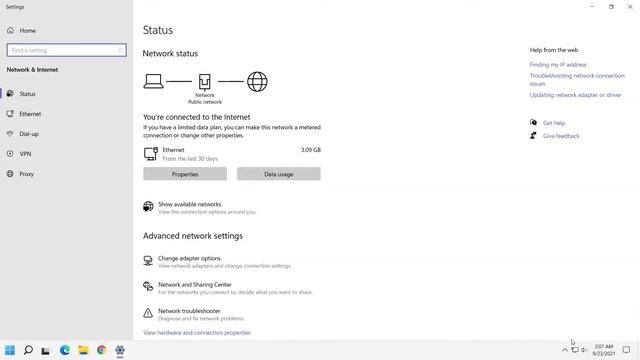640x360 pixels.
Task: Expand hidden system tray icons chevron
Action: 565,350
